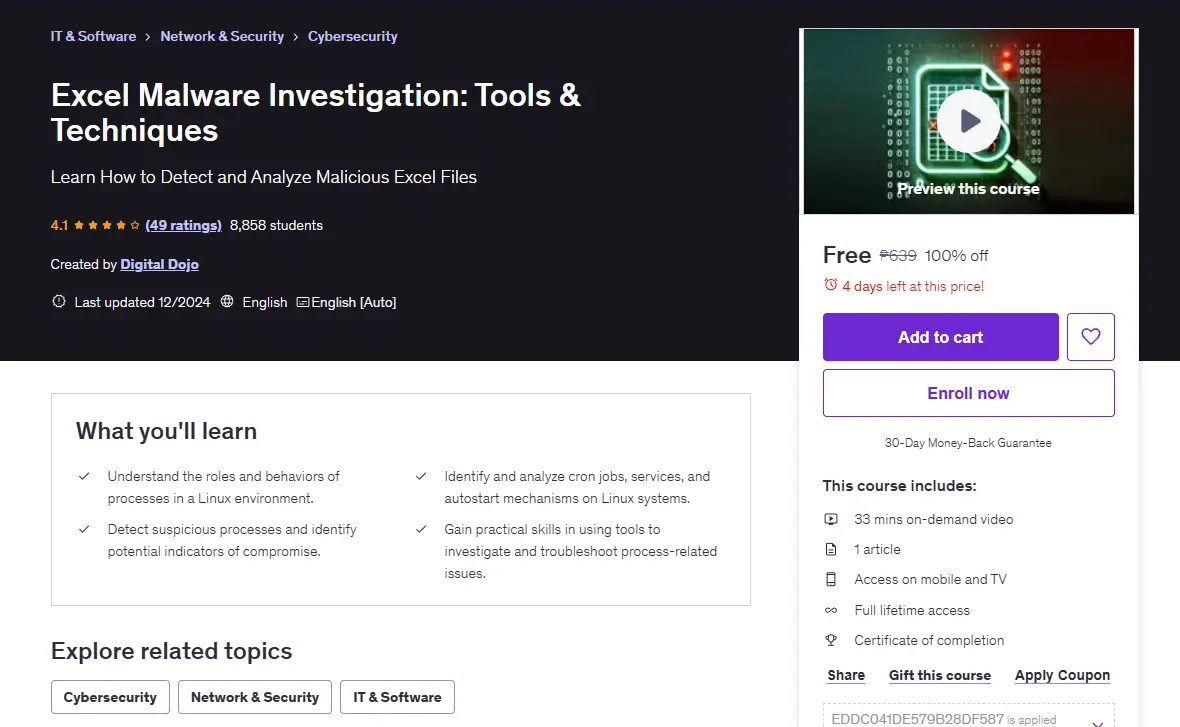Screen dimensions: 1180x727
Task: Click the article document icon
Action: (831, 549)
